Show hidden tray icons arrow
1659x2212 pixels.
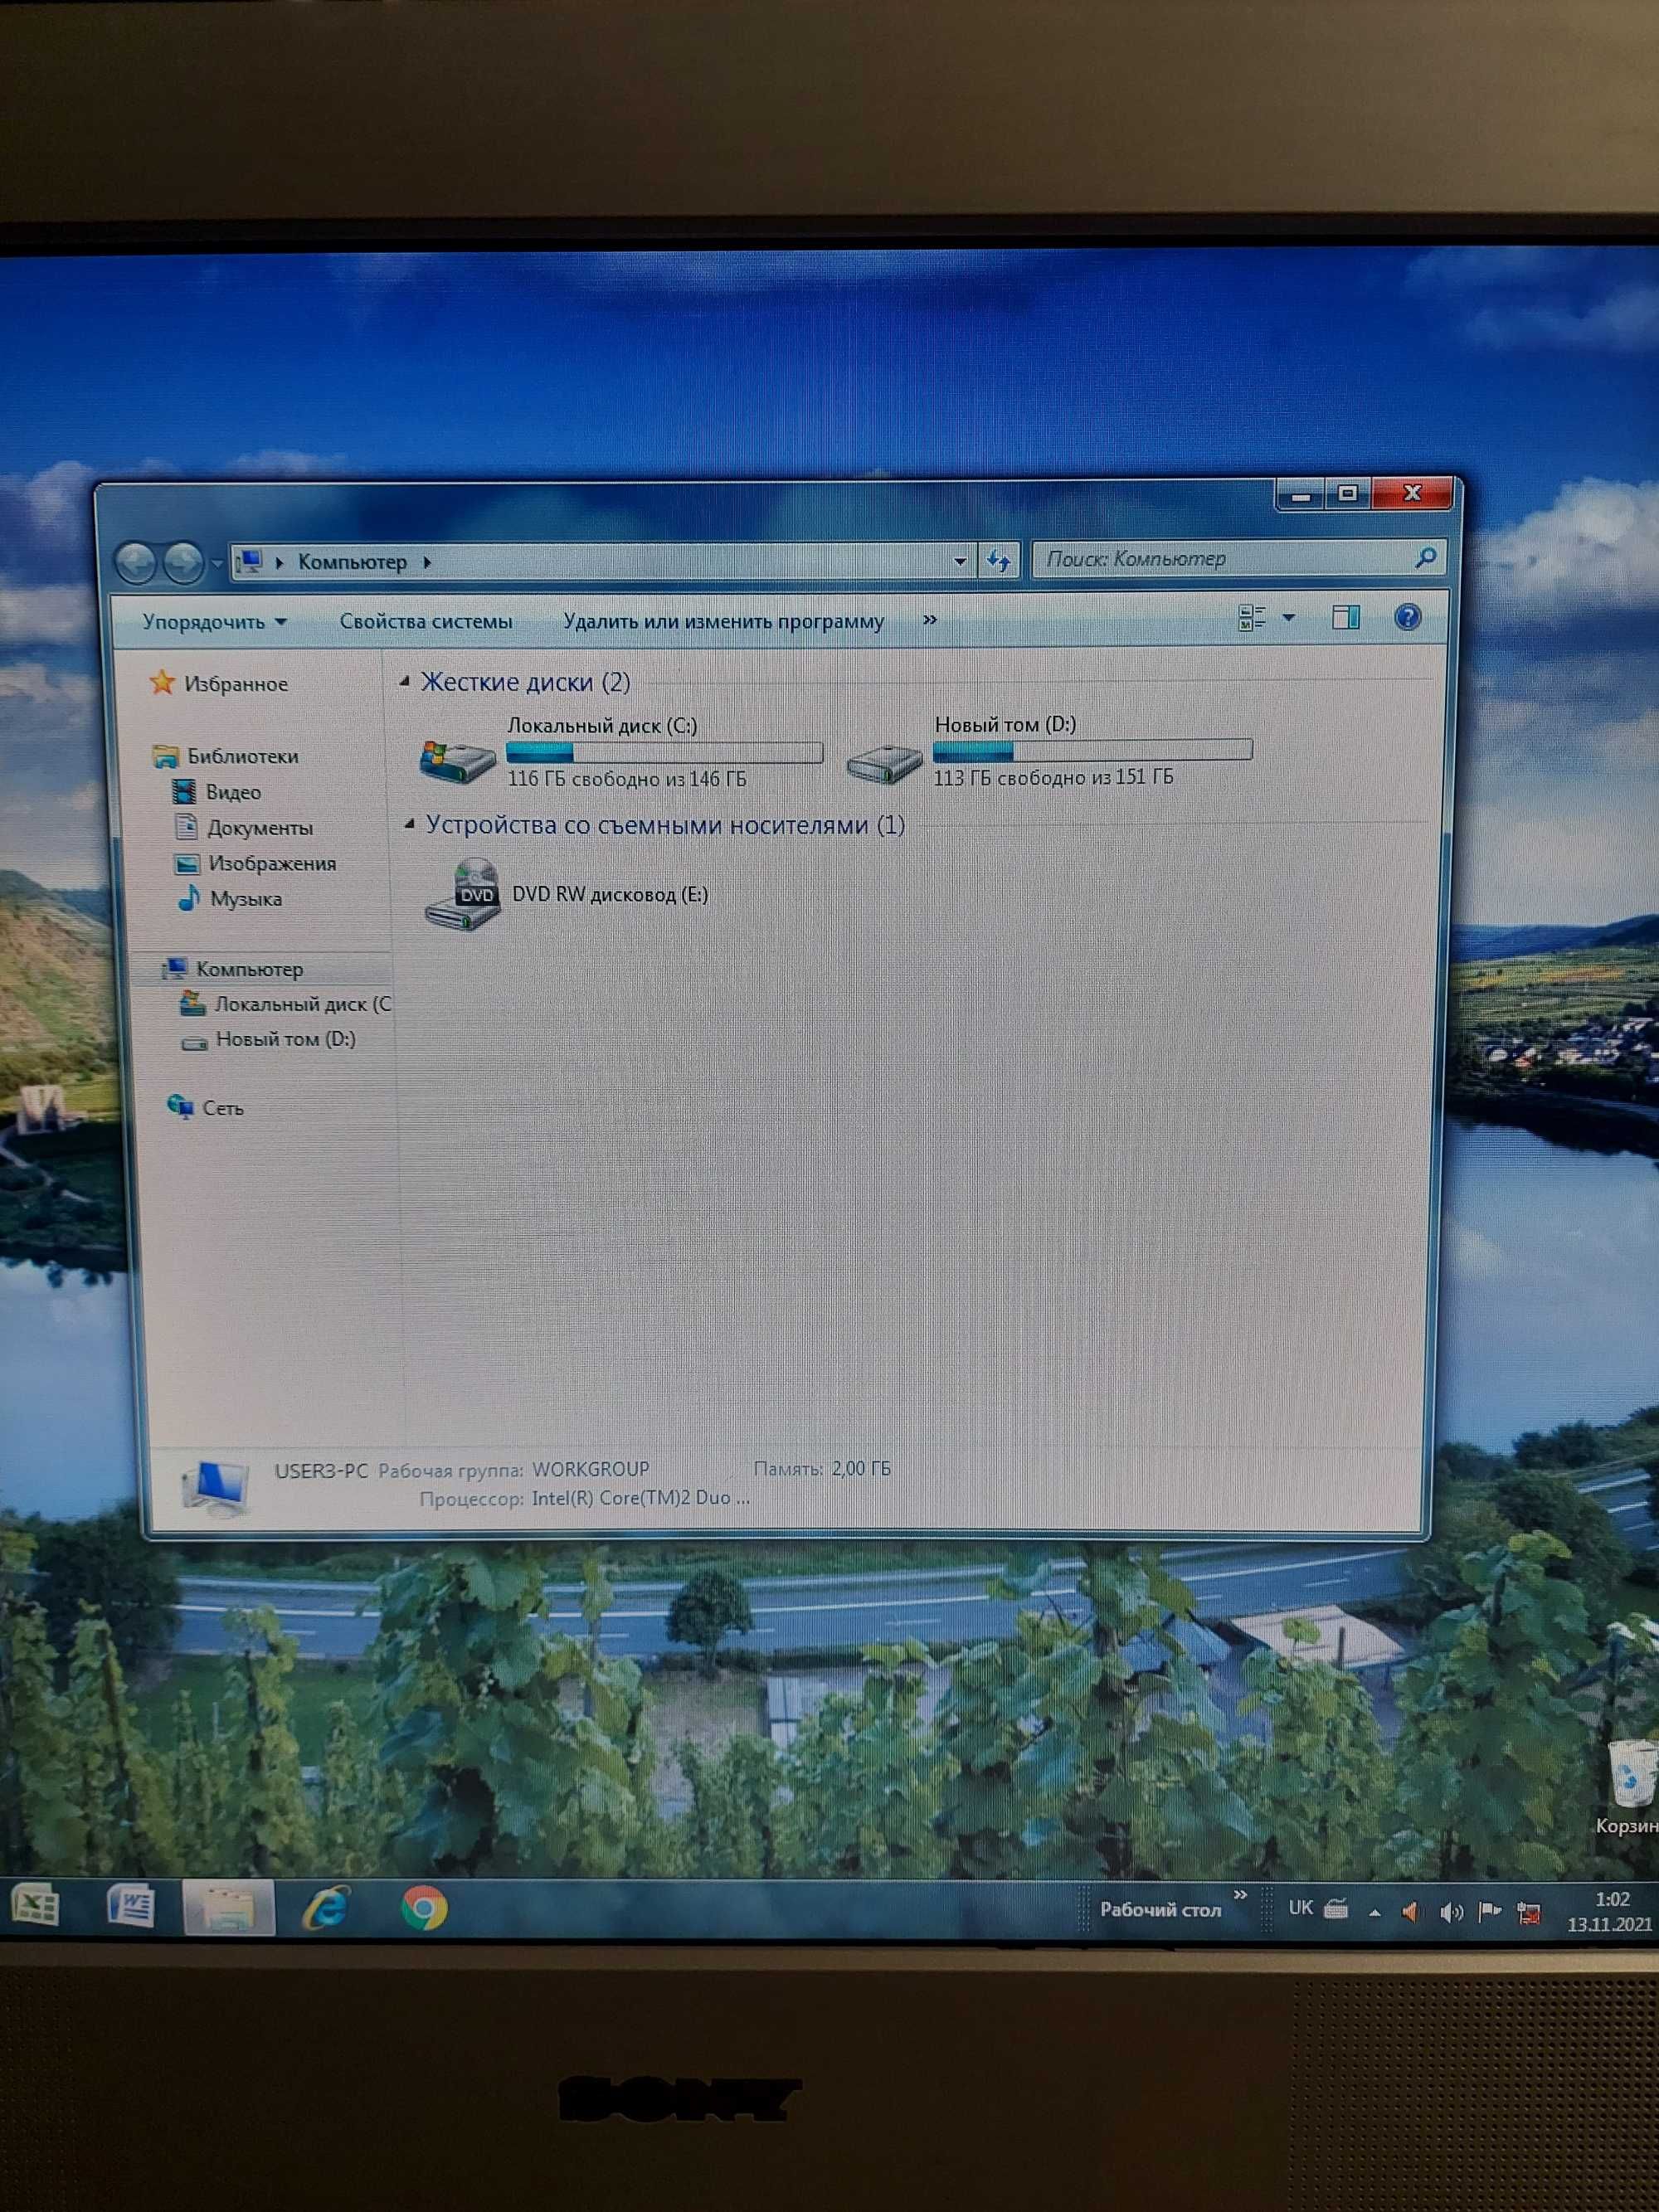(1375, 1913)
